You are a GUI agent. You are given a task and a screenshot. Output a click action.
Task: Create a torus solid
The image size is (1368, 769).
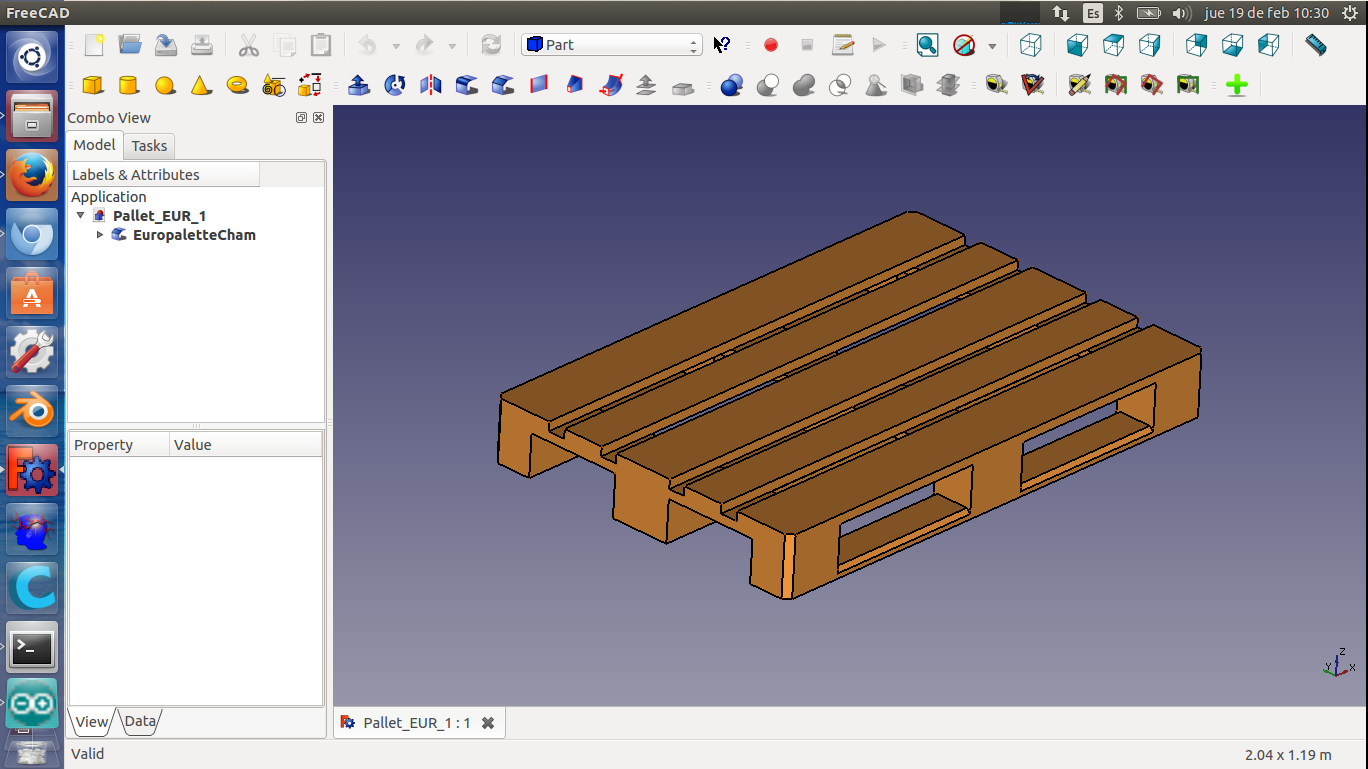[237, 85]
